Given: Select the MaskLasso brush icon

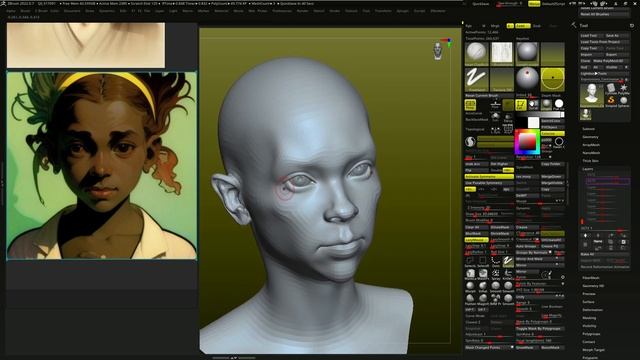Looking at the screenshot, I should pyautogui.click(x=470, y=274).
